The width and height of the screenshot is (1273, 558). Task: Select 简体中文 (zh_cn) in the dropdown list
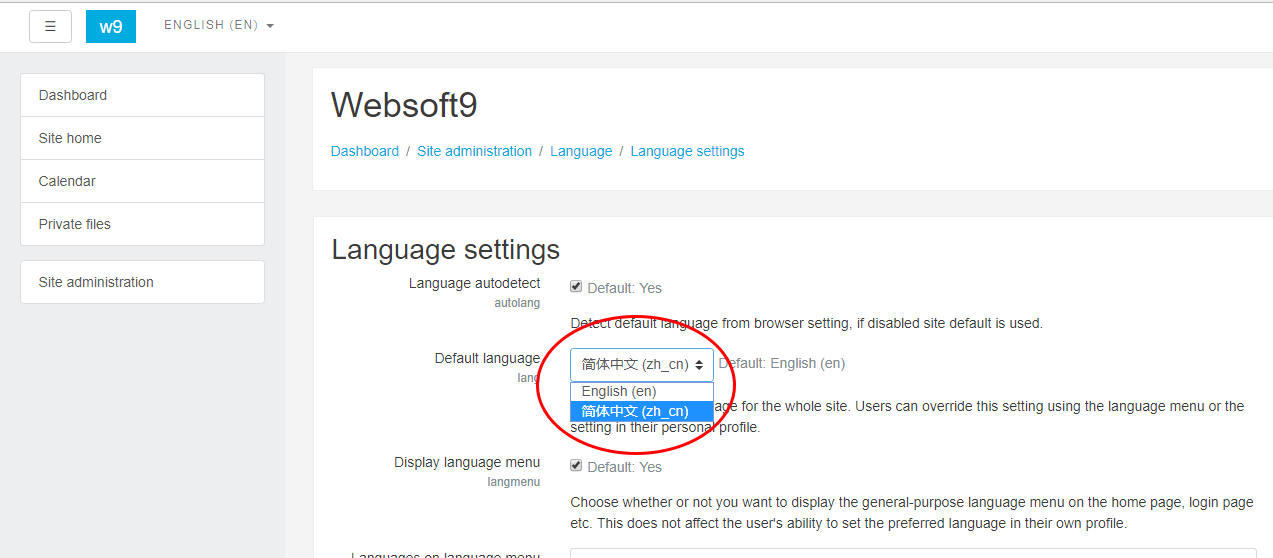(635, 411)
